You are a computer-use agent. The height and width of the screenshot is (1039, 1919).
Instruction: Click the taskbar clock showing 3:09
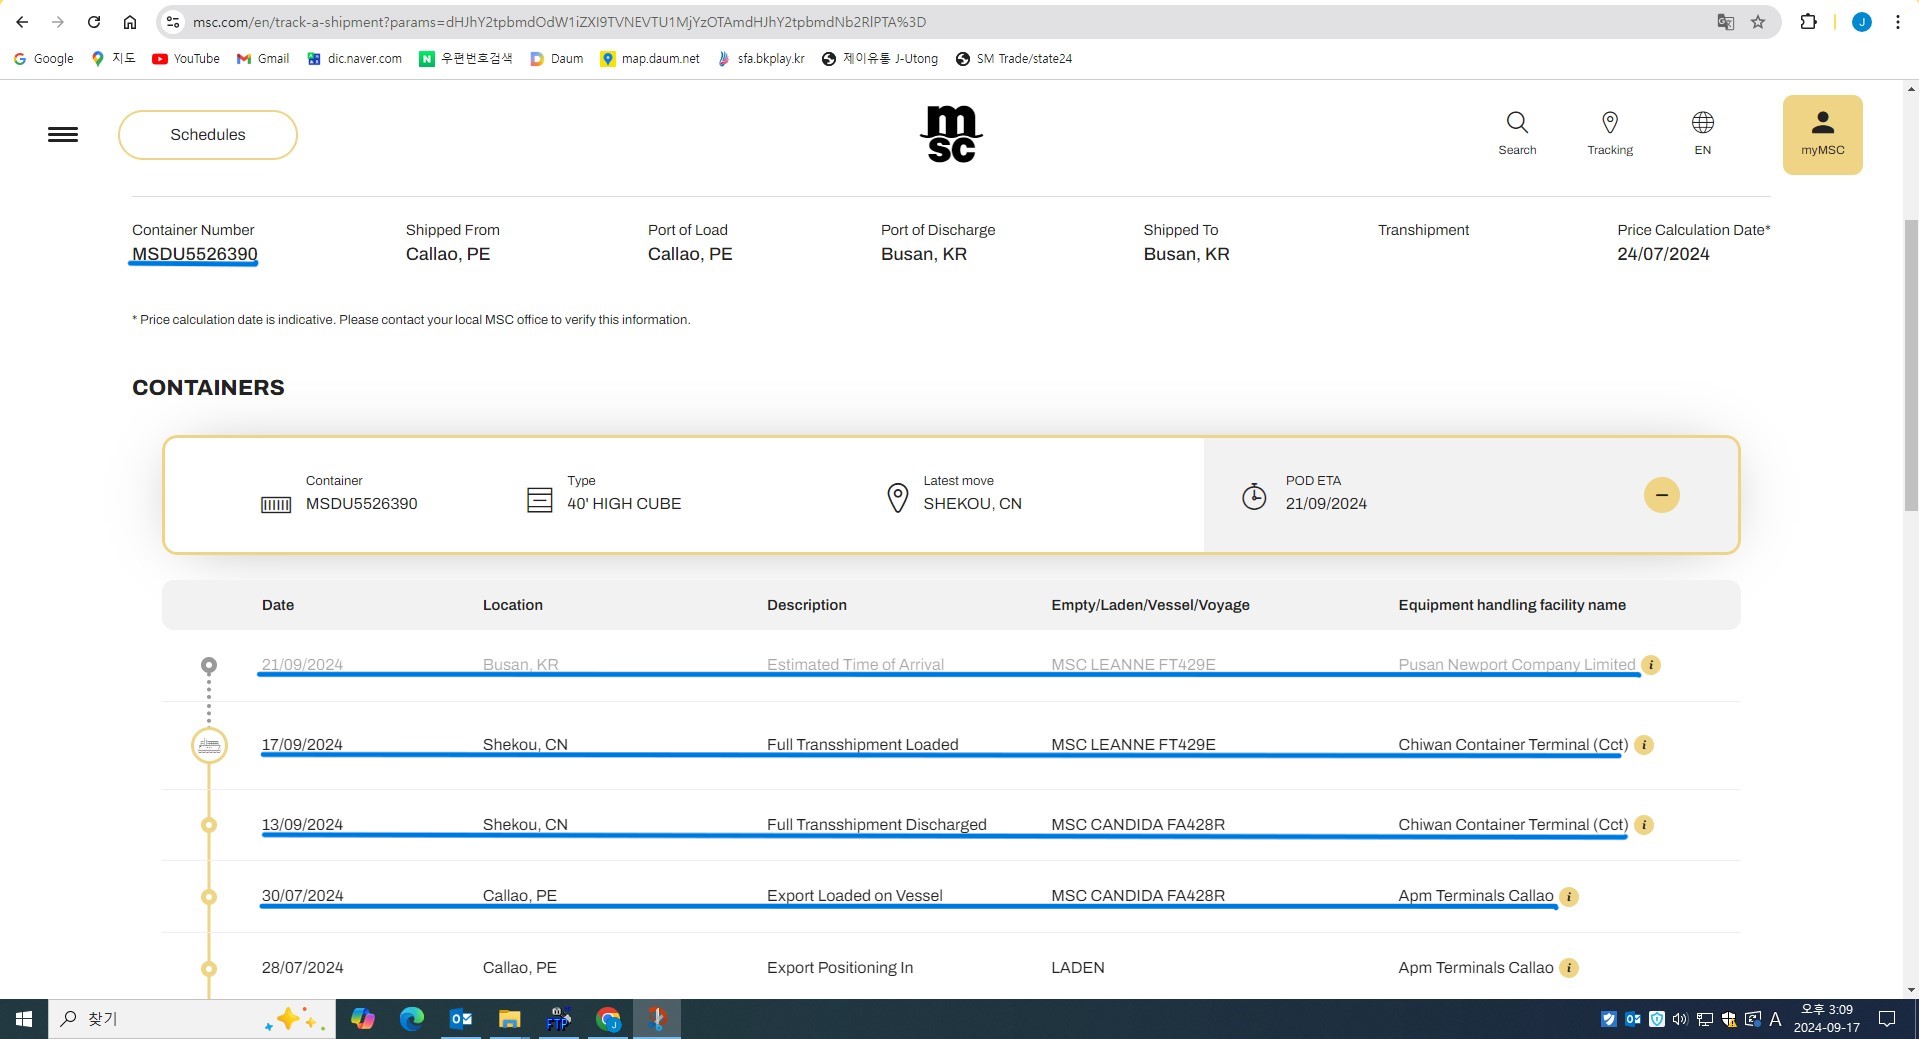point(1827,1019)
